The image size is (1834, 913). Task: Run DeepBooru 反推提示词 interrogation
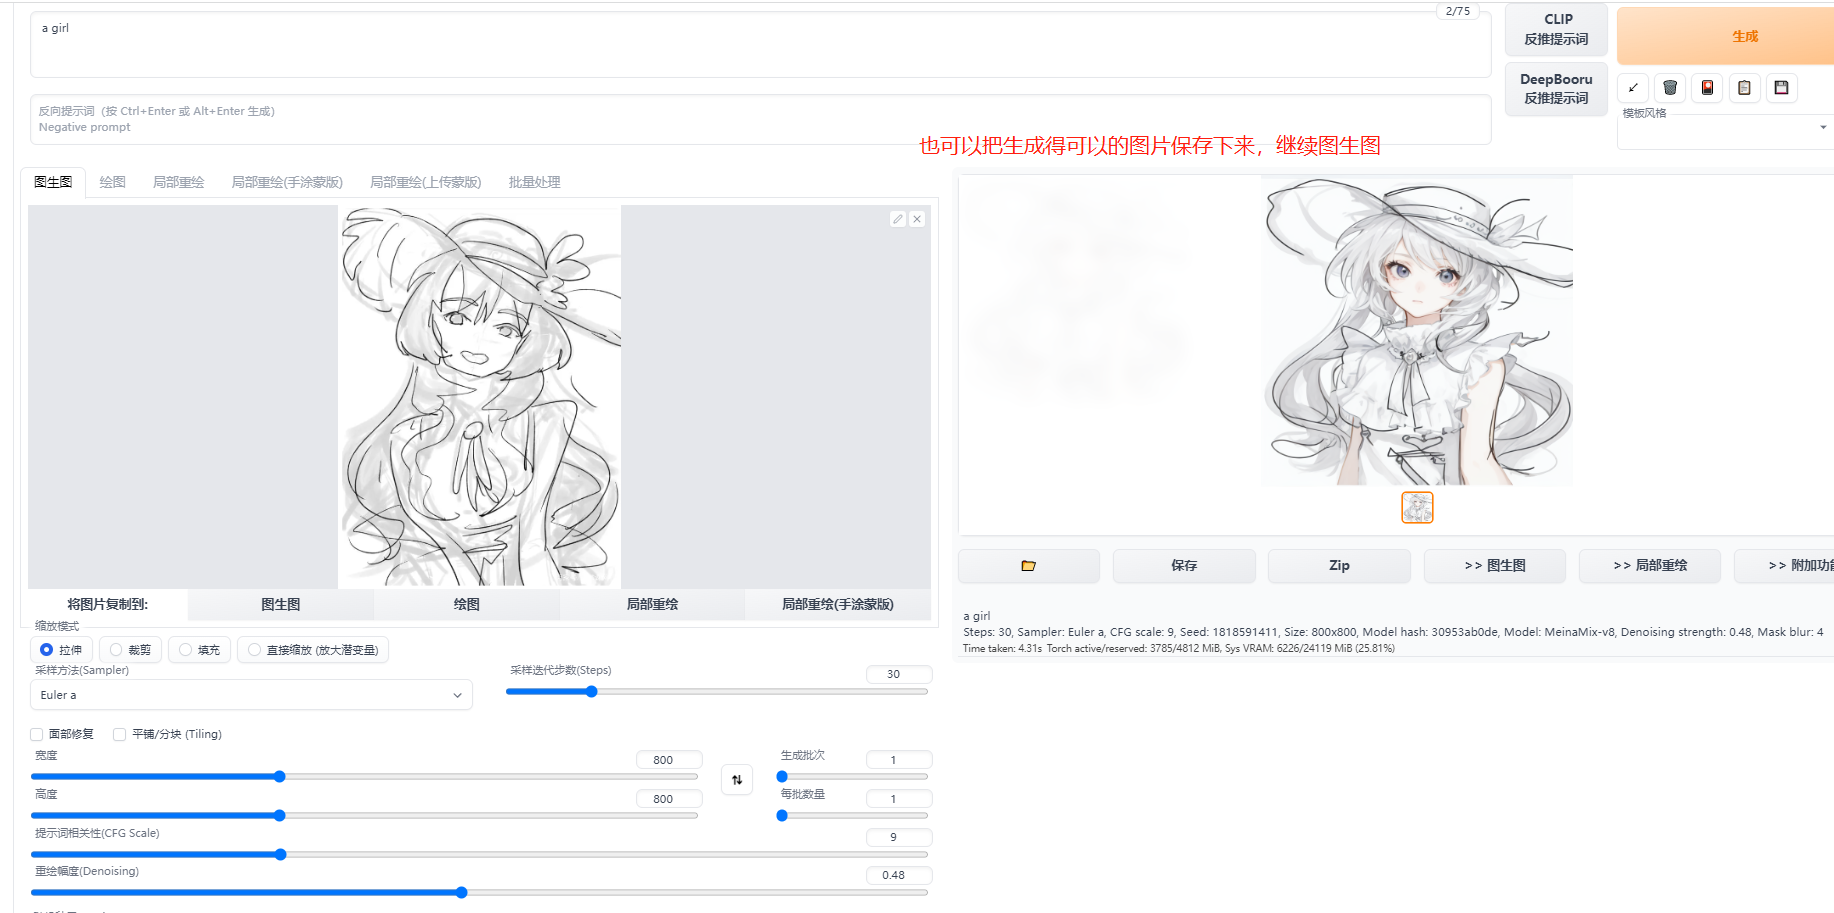(x=1556, y=89)
